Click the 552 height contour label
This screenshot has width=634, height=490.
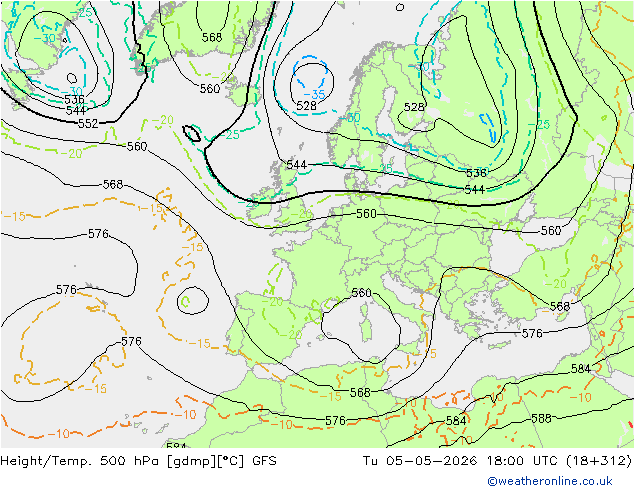88,123
